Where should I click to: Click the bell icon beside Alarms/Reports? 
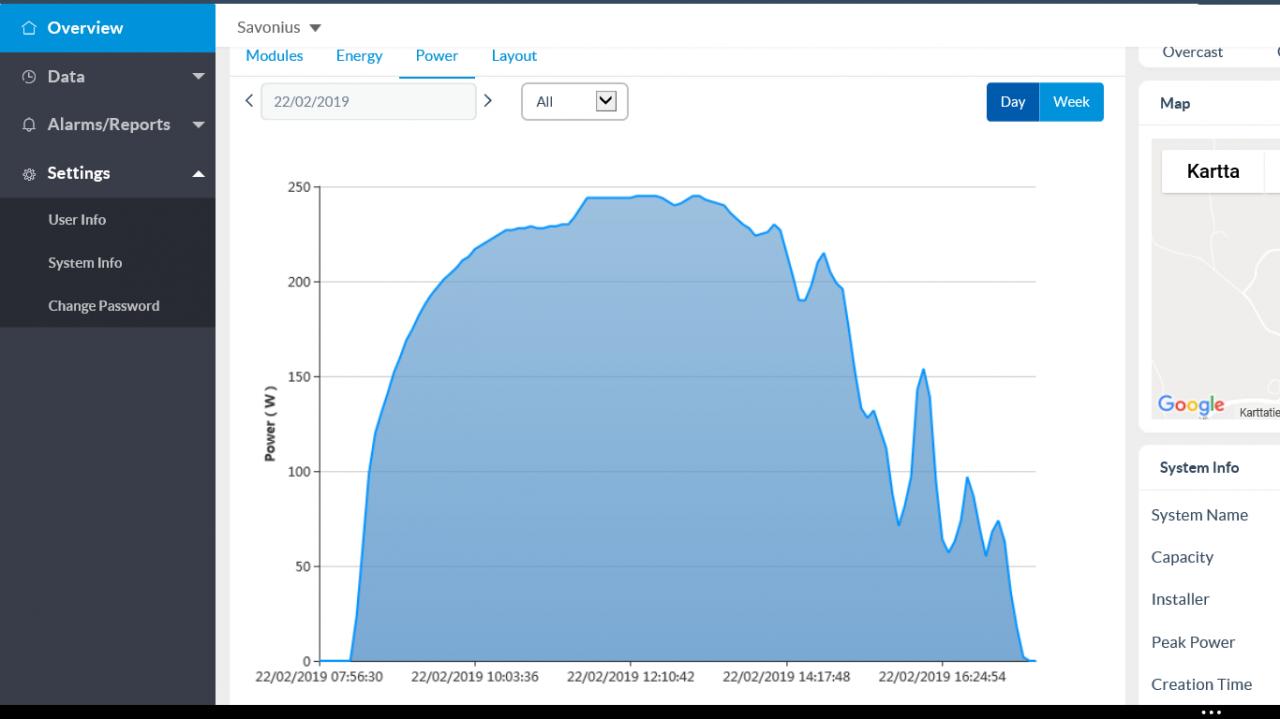pyautogui.click(x=29, y=125)
